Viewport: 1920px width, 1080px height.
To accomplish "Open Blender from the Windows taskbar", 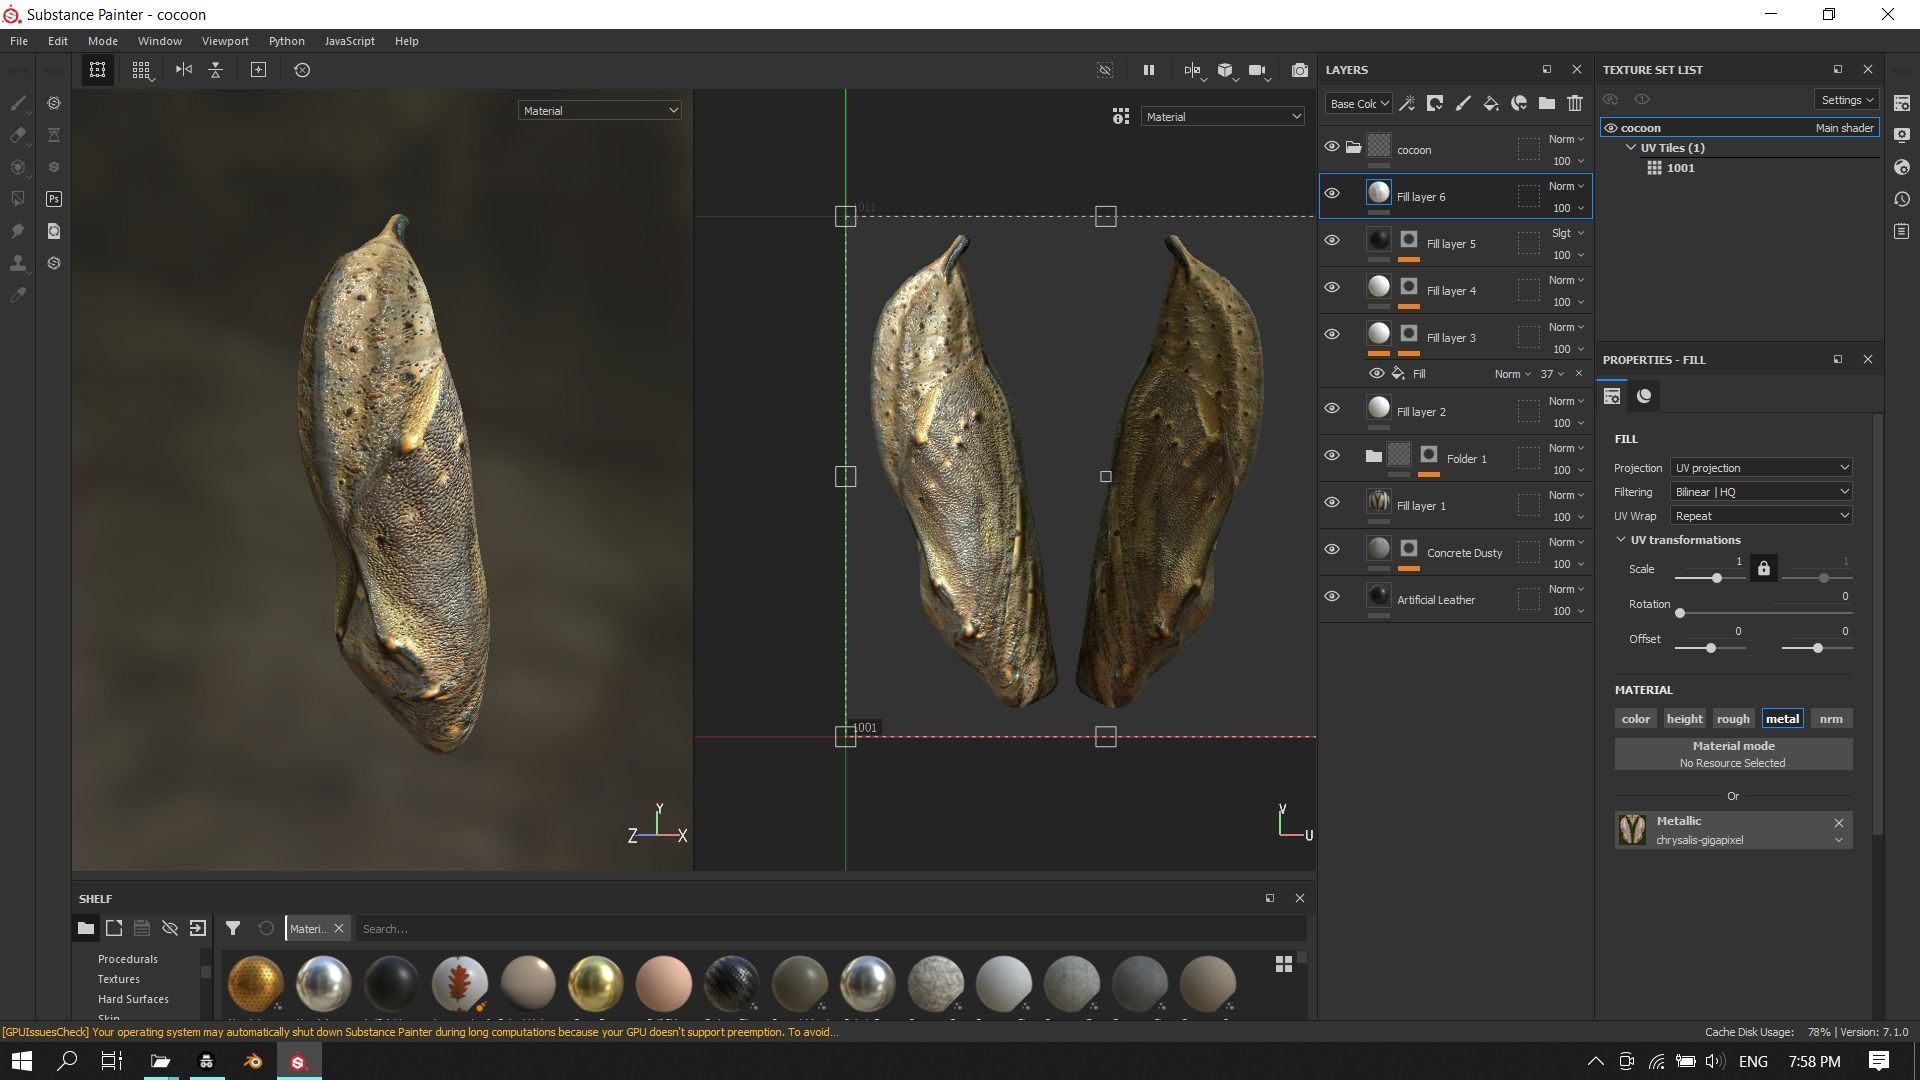I will (253, 1061).
